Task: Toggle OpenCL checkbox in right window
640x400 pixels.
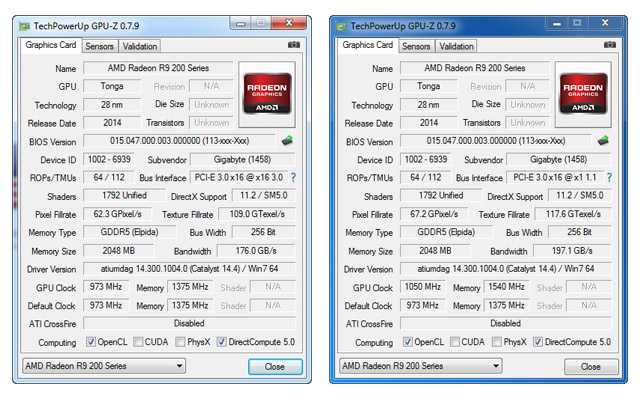Action: 407,342
